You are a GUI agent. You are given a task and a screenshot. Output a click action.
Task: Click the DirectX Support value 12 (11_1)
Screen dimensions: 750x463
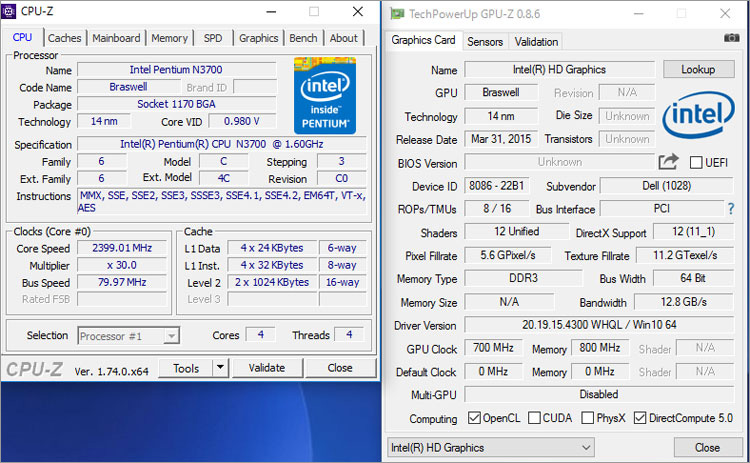(694, 232)
